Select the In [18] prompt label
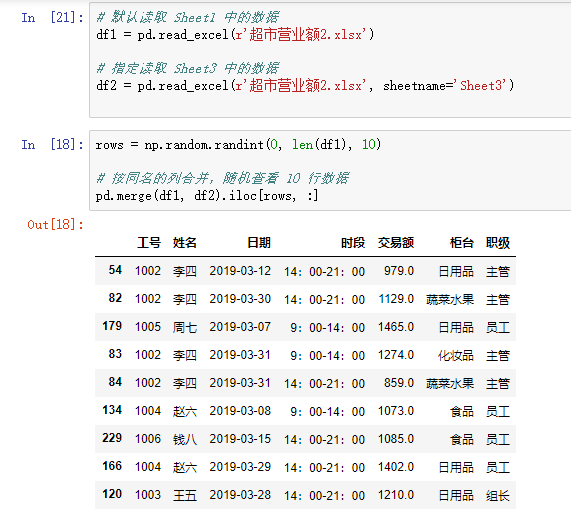This screenshot has height=510, width=571. pyautogui.click(x=52, y=144)
